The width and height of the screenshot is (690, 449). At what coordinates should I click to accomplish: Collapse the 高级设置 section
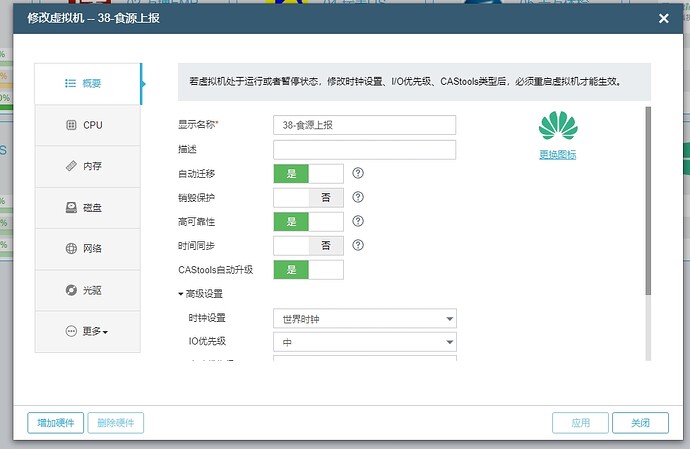coord(200,294)
